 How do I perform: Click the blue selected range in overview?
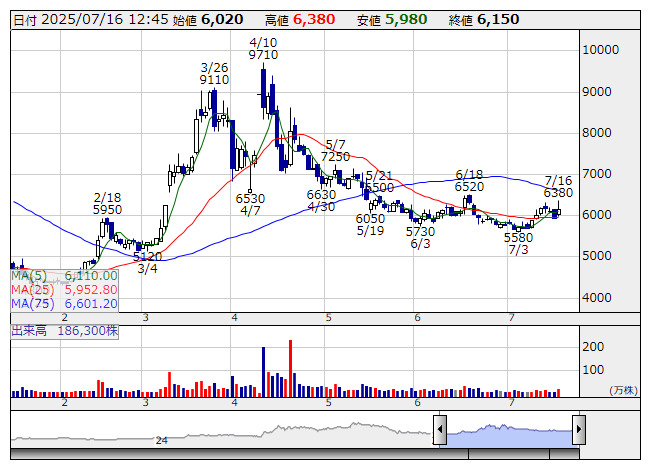pyautogui.click(x=508, y=432)
